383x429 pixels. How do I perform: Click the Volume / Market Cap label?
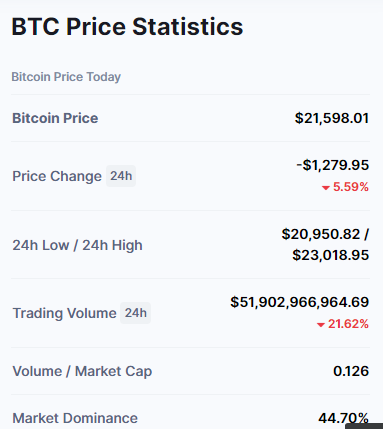82,371
